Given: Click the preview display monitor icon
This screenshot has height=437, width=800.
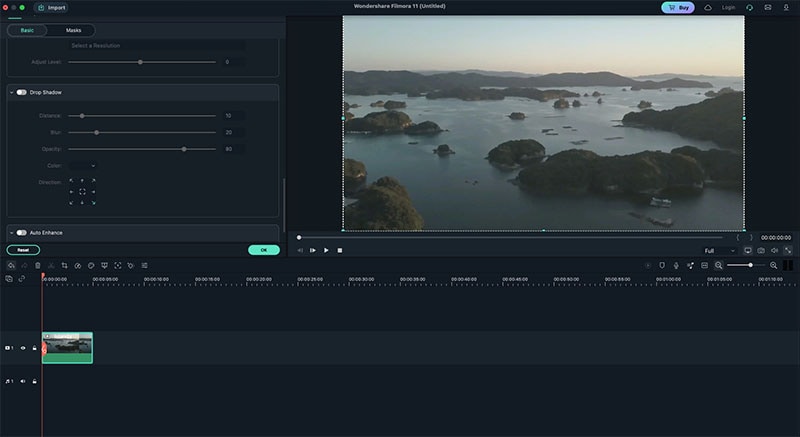Looking at the screenshot, I should [747, 250].
